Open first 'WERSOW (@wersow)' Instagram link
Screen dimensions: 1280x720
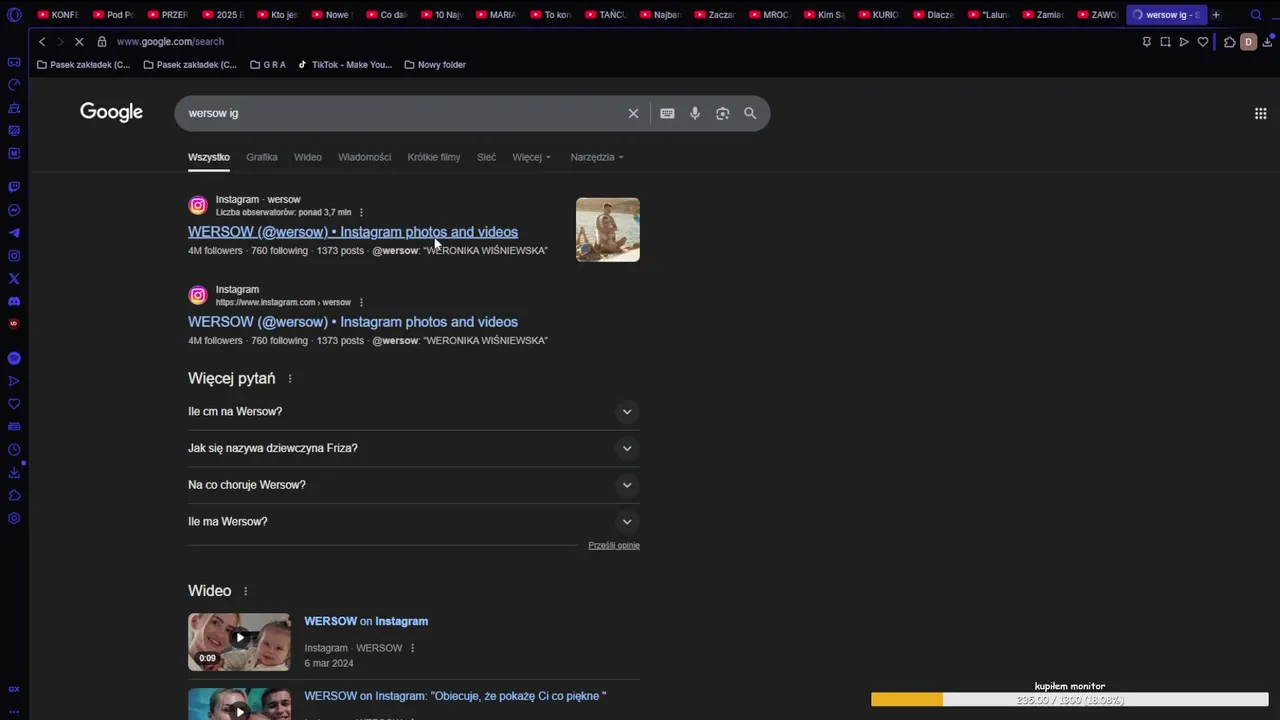point(353,232)
